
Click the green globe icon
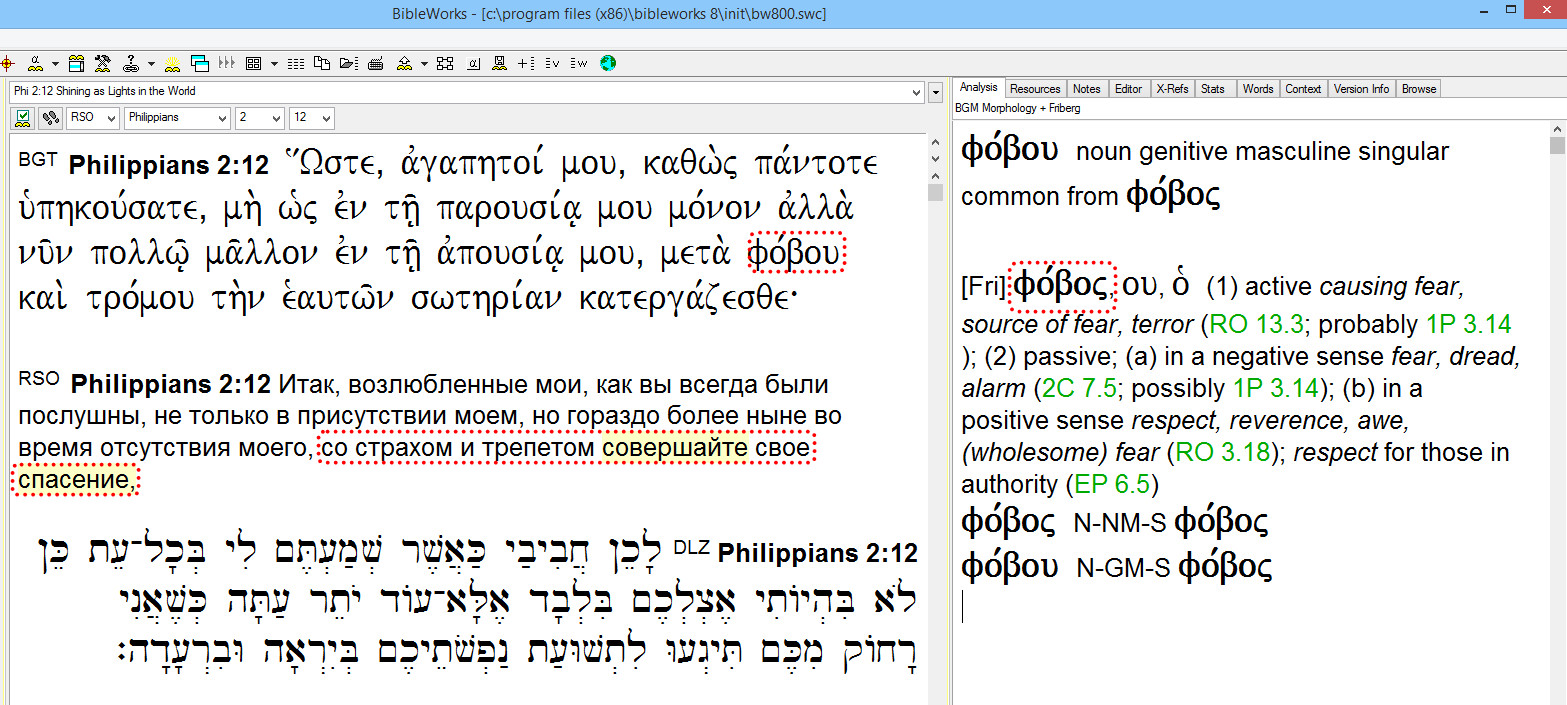[608, 63]
